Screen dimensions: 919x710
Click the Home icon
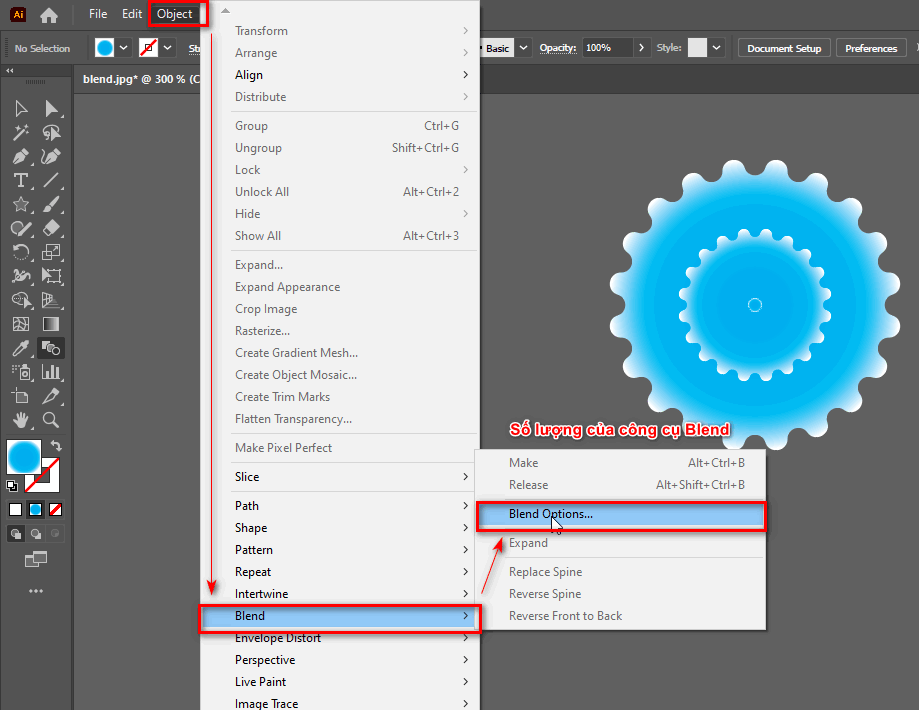click(x=48, y=15)
